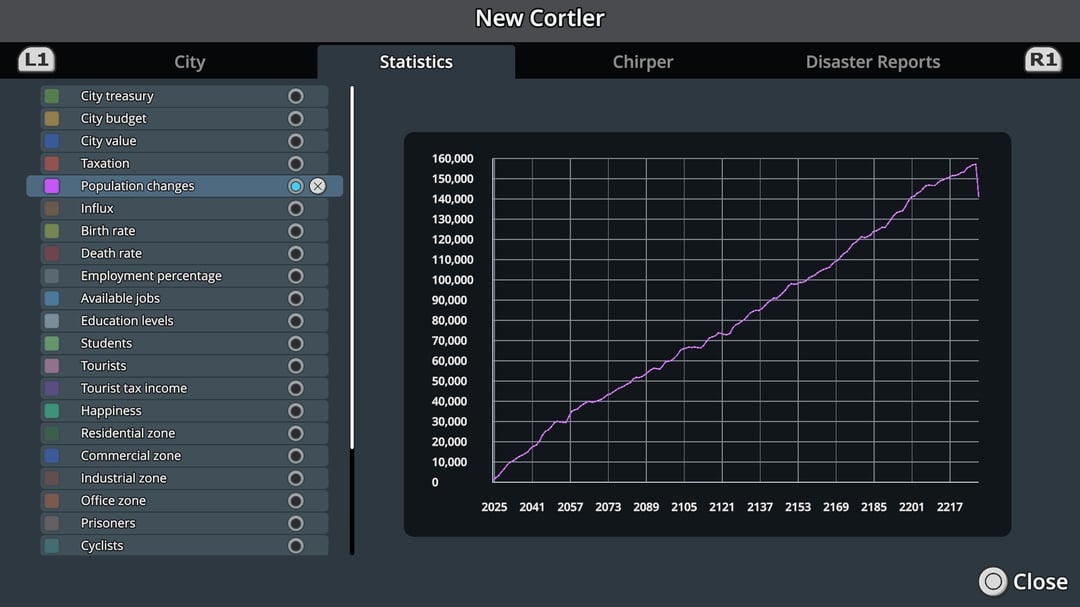Enable the Commercial zone radio button

295,455
